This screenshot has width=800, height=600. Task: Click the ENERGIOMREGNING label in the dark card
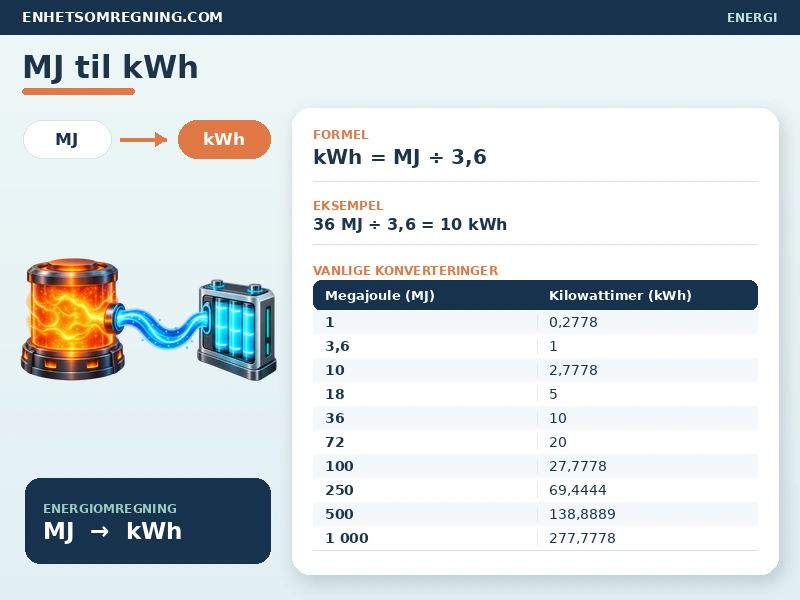tap(110, 509)
